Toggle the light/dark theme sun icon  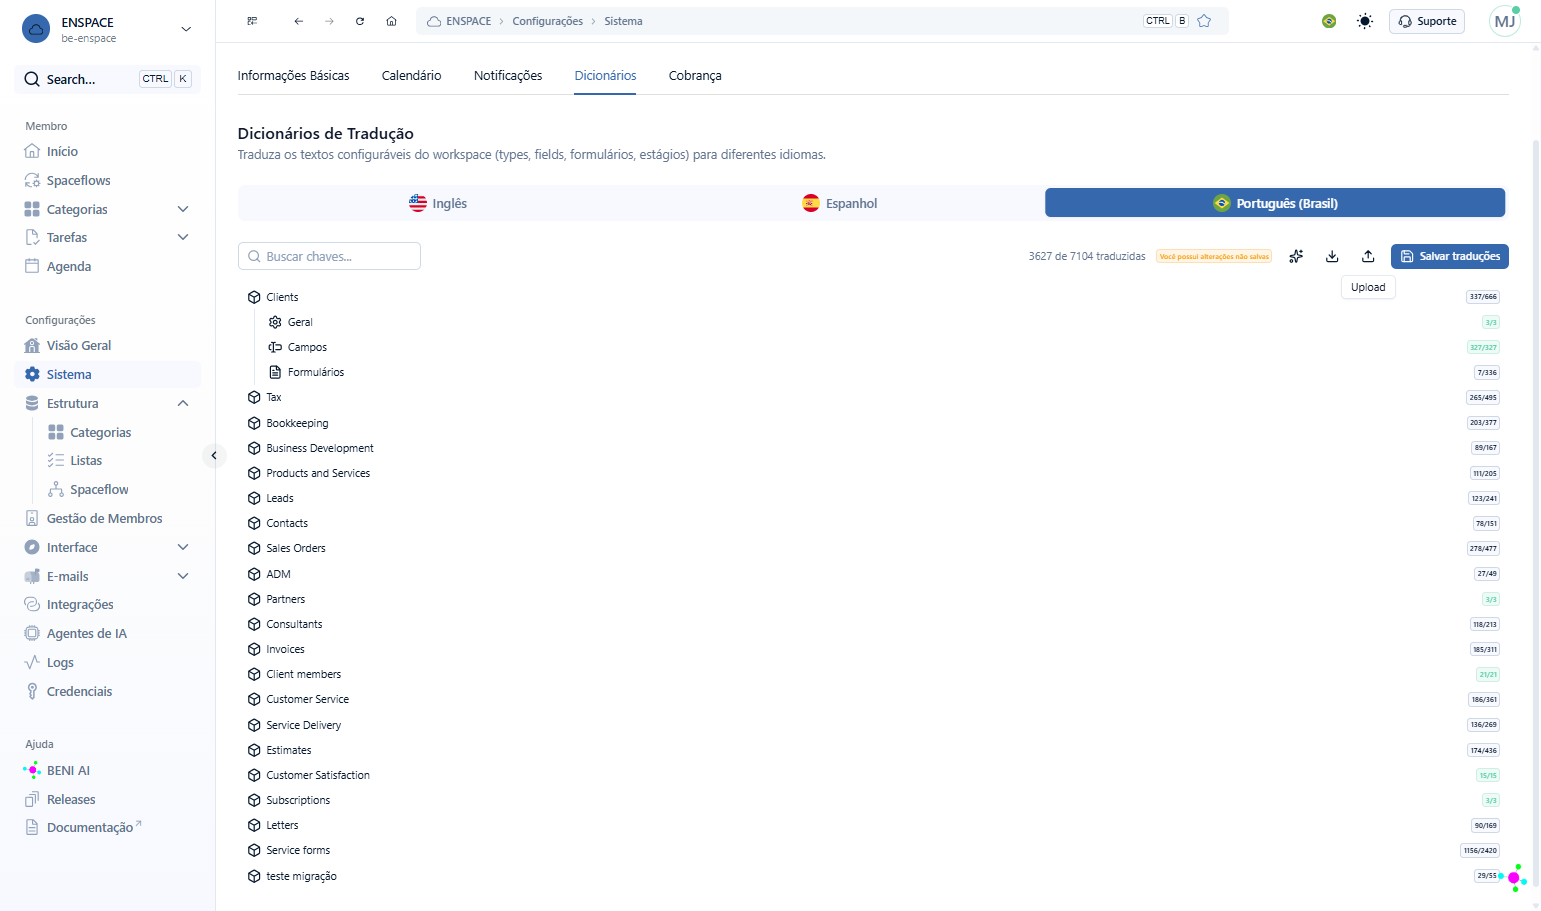click(x=1365, y=21)
